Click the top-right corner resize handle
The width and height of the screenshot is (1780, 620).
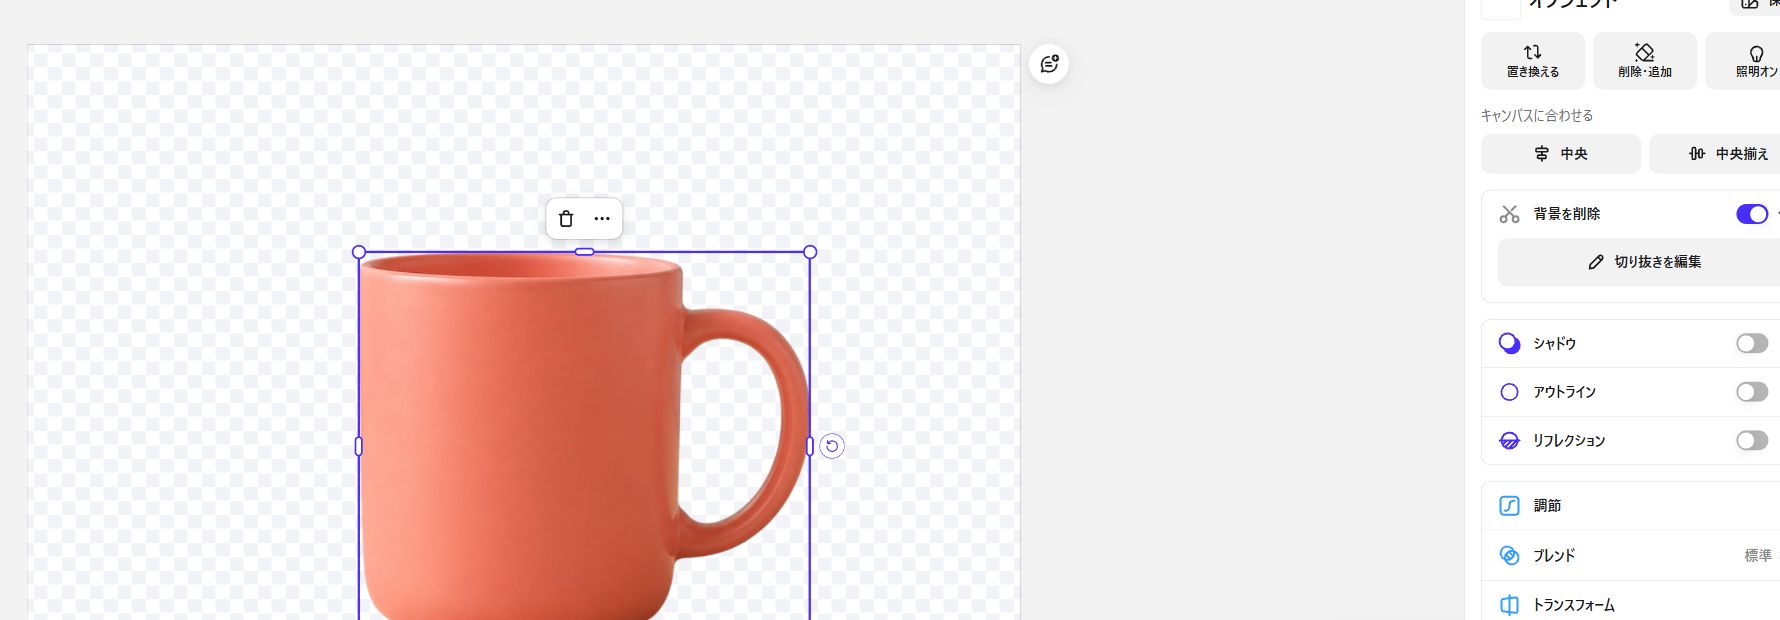(810, 252)
